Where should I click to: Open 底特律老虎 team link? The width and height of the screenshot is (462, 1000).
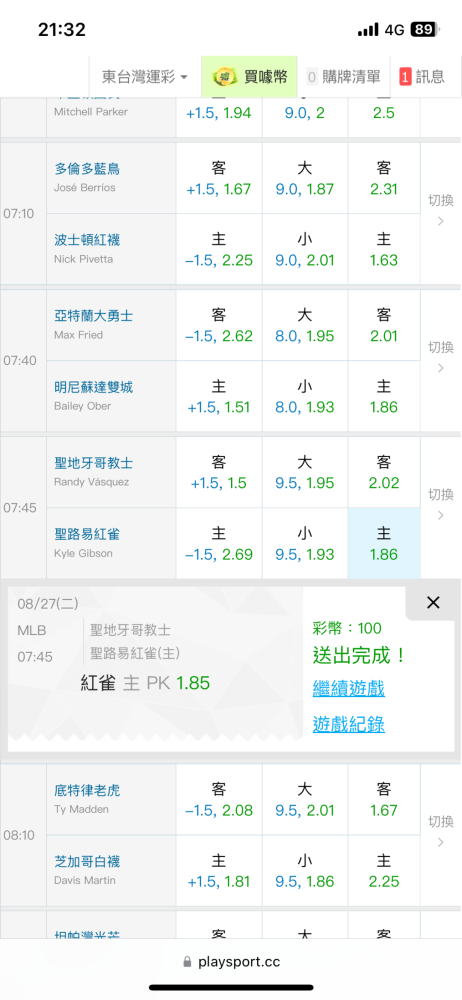(x=87, y=791)
